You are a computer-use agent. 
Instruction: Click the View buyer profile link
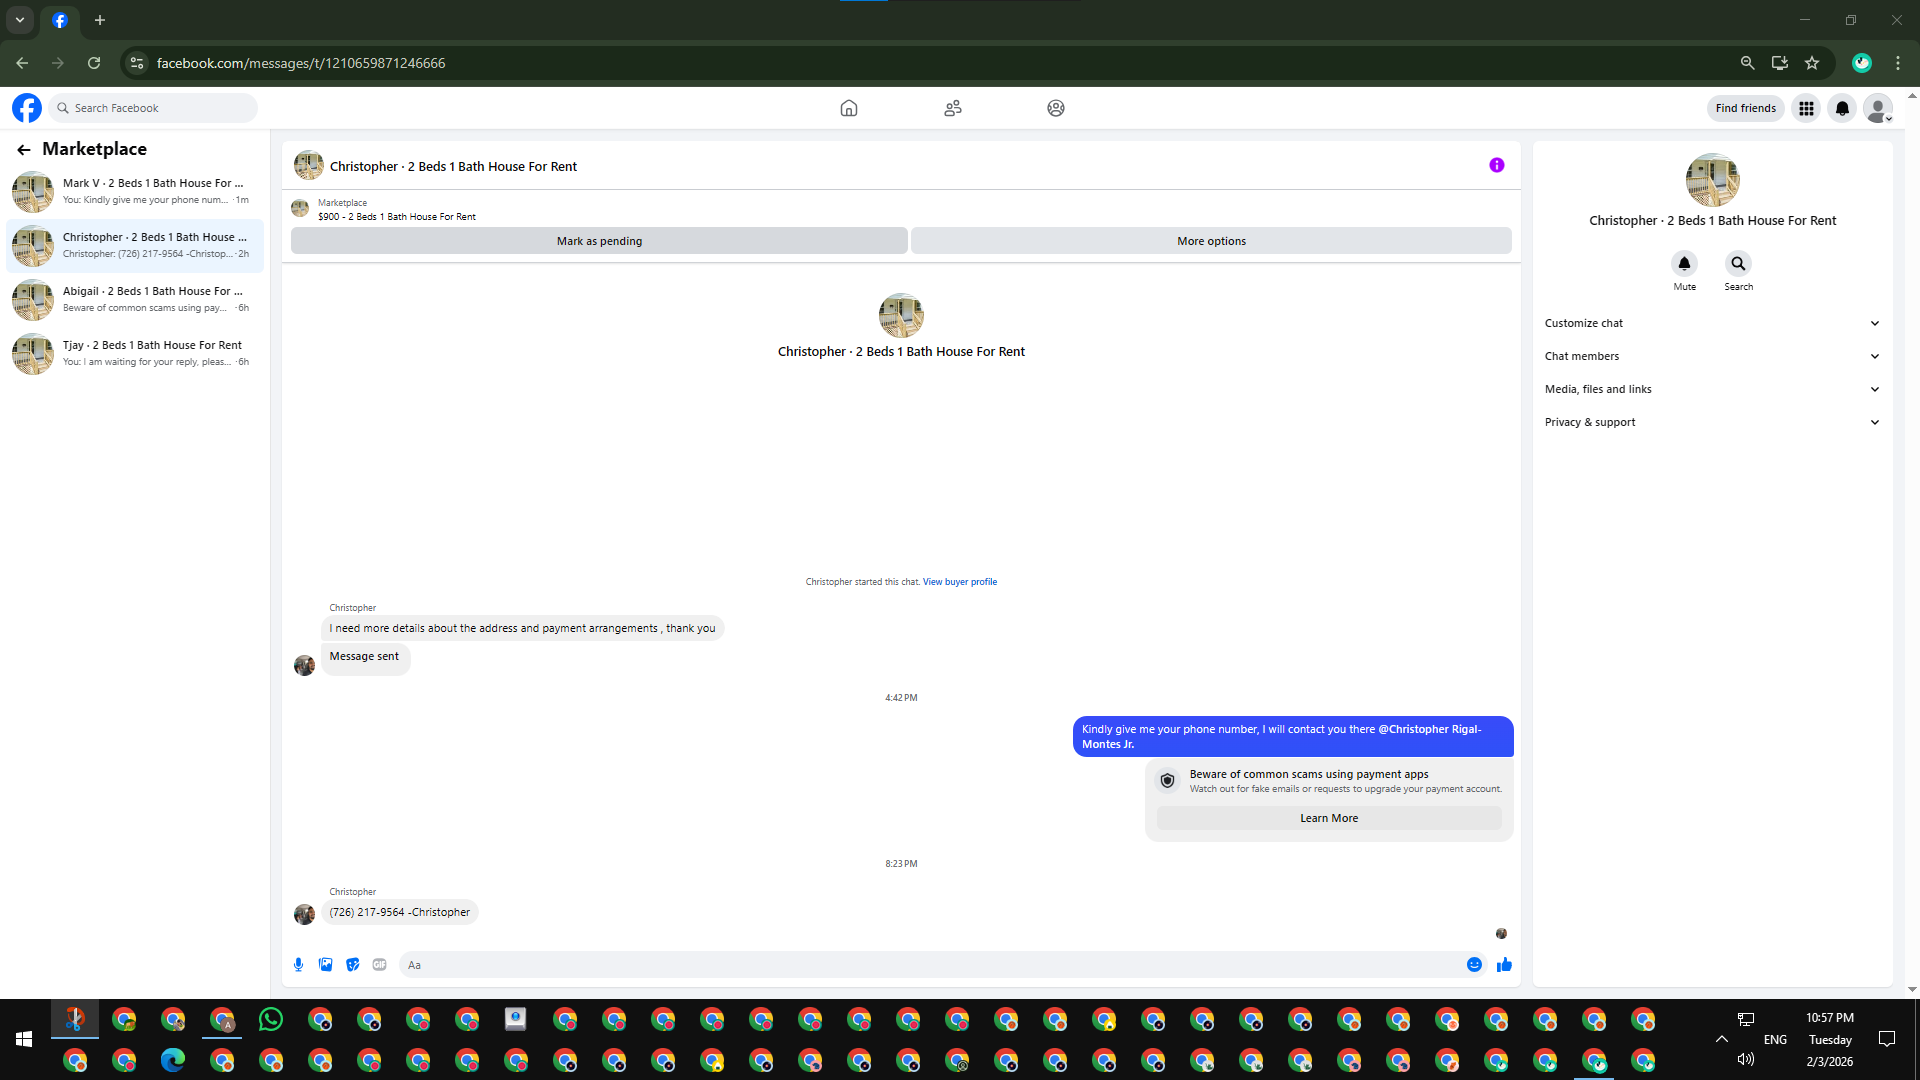[x=959, y=582]
